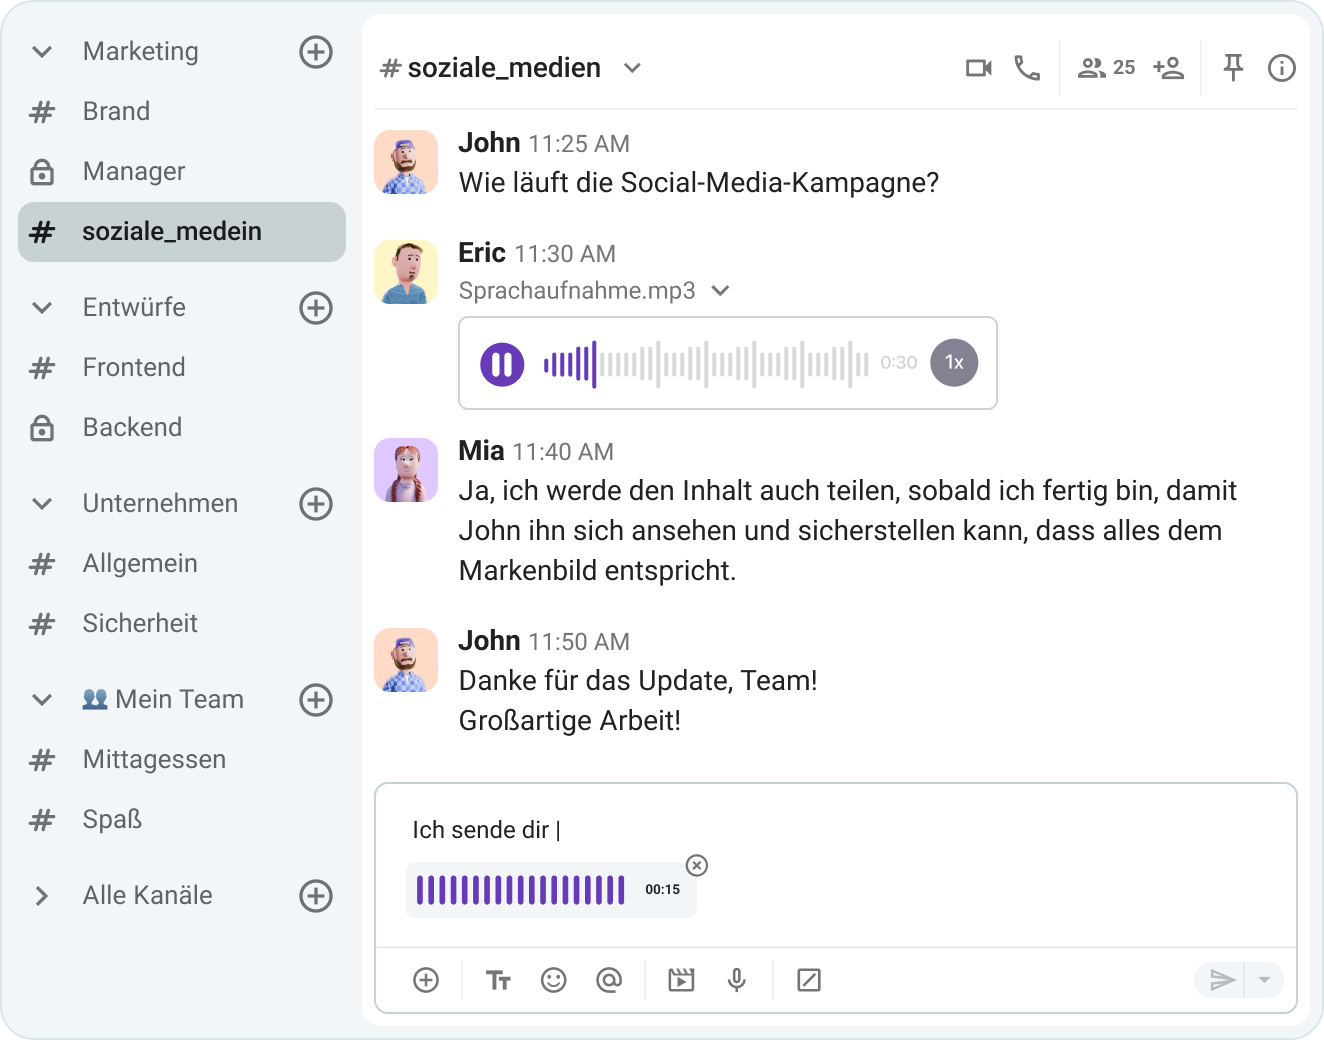
Task: Start a voice call with the phone icon
Action: pos(1027,68)
